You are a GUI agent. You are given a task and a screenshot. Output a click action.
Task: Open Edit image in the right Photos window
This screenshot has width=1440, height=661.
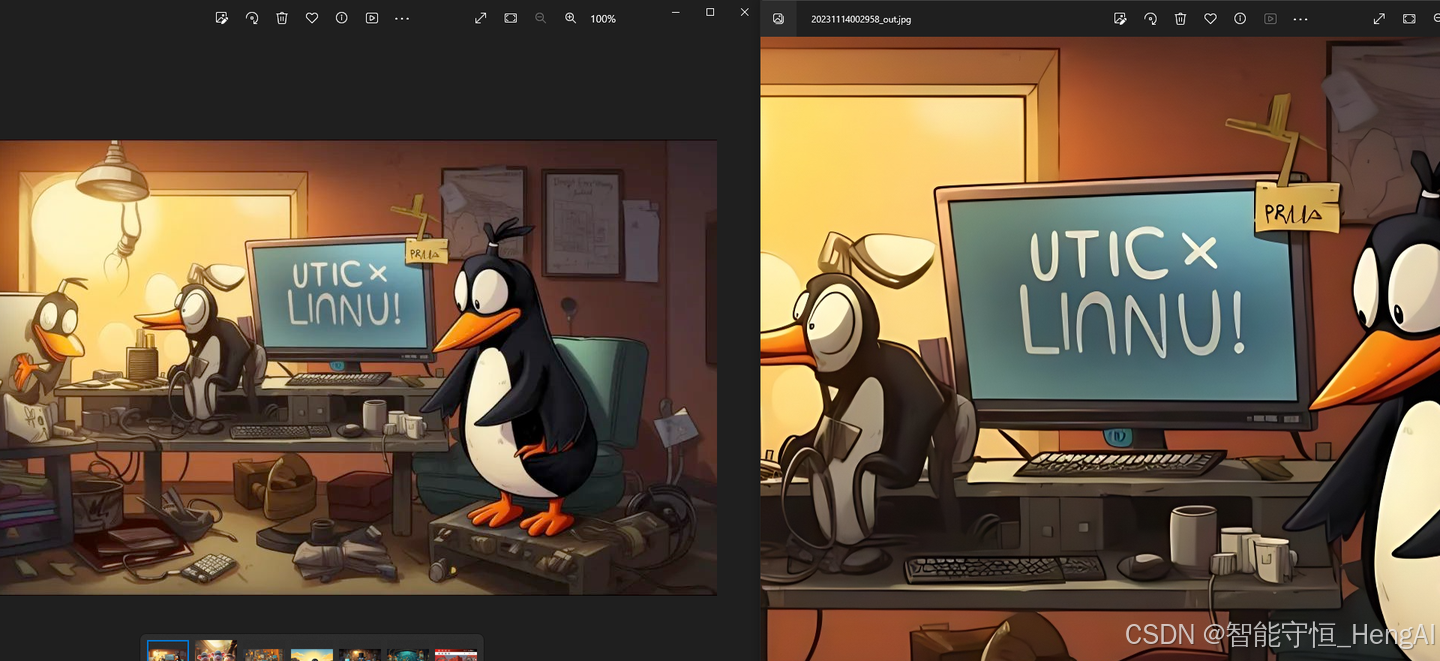(x=1121, y=18)
